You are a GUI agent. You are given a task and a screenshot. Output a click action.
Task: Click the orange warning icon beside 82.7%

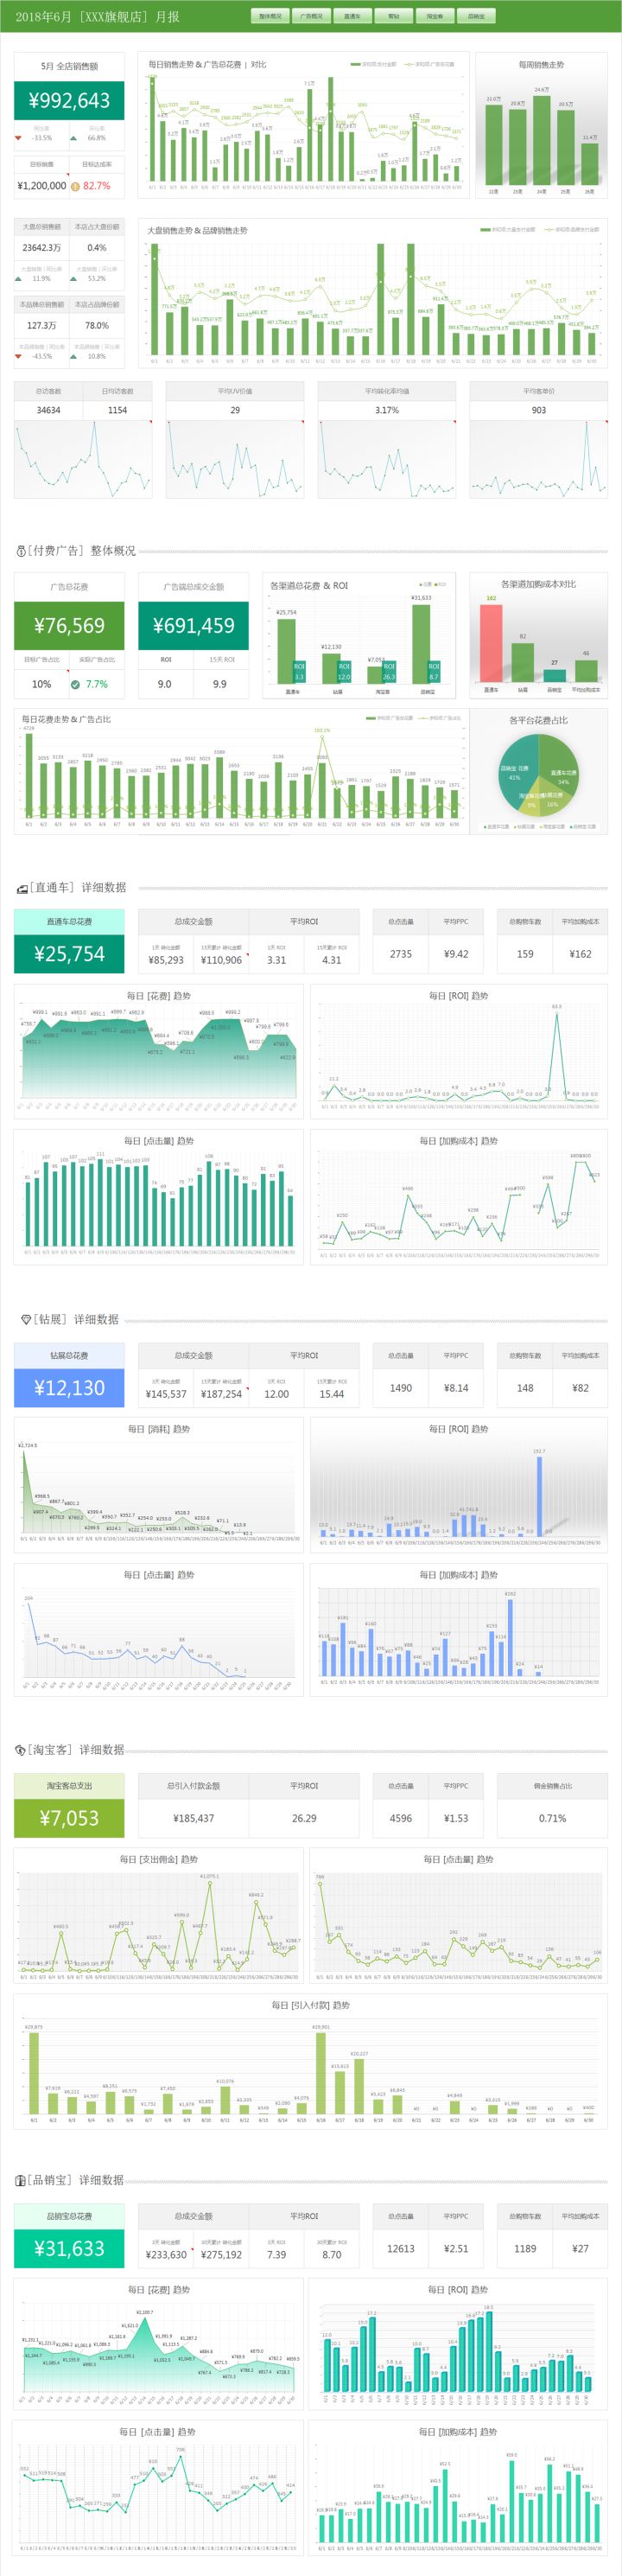75,186
